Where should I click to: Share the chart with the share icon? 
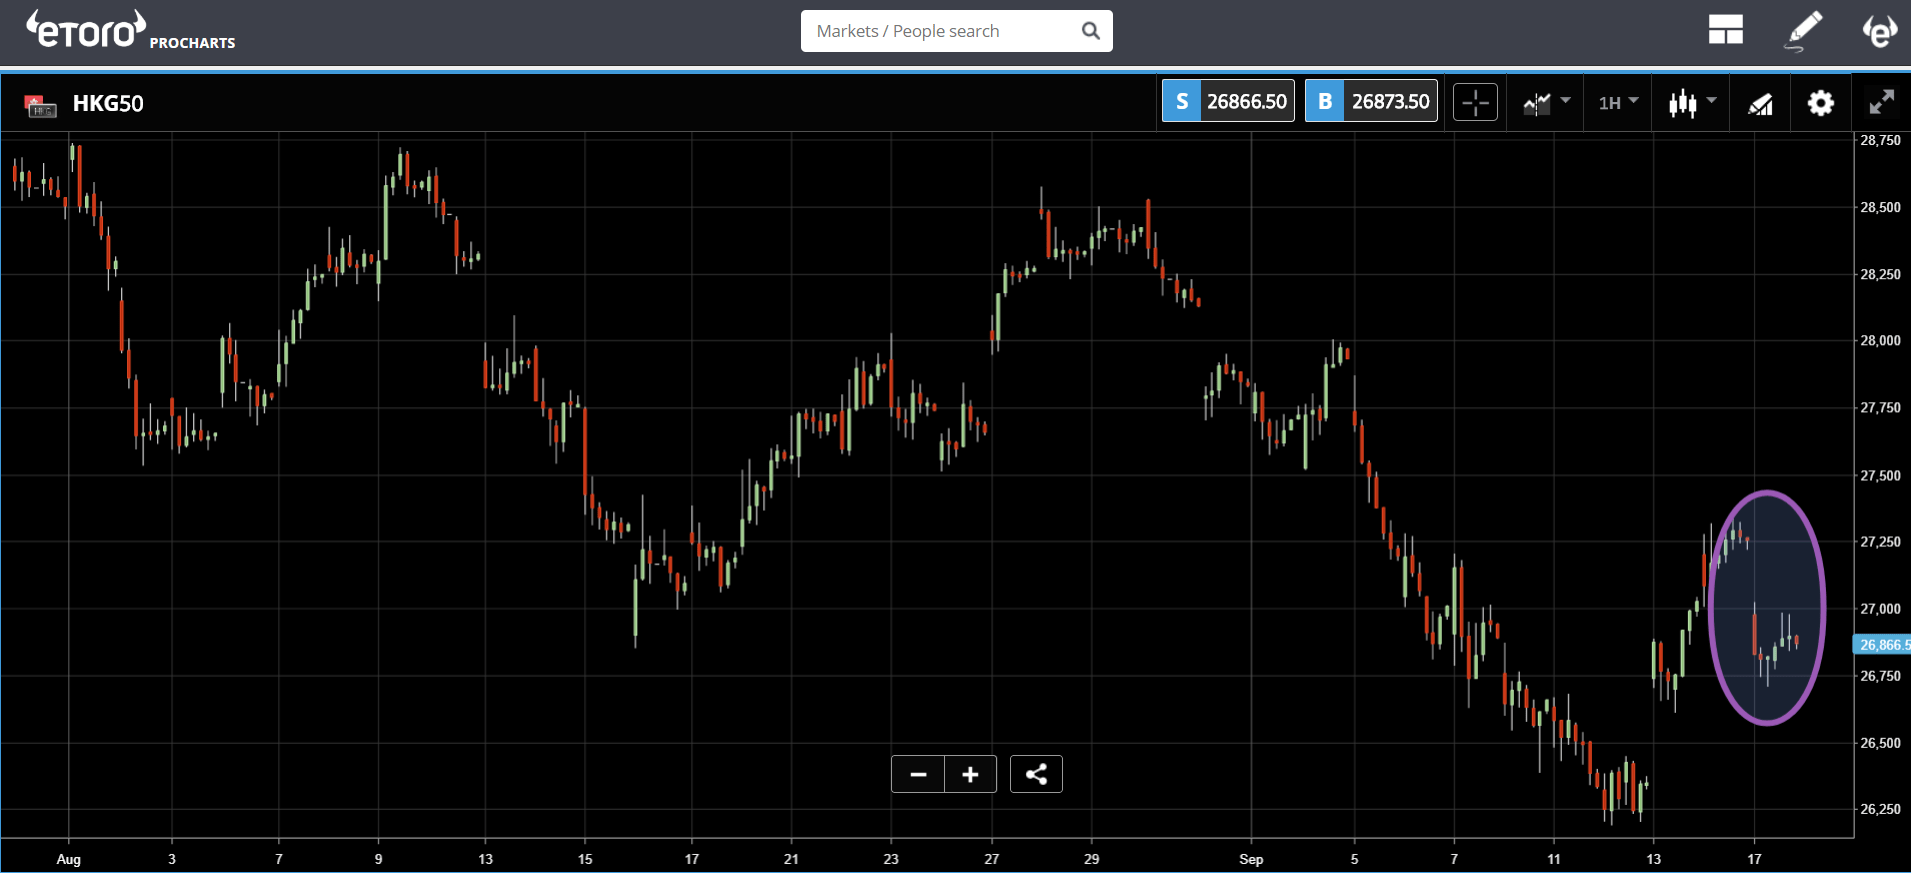[1036, 774]
